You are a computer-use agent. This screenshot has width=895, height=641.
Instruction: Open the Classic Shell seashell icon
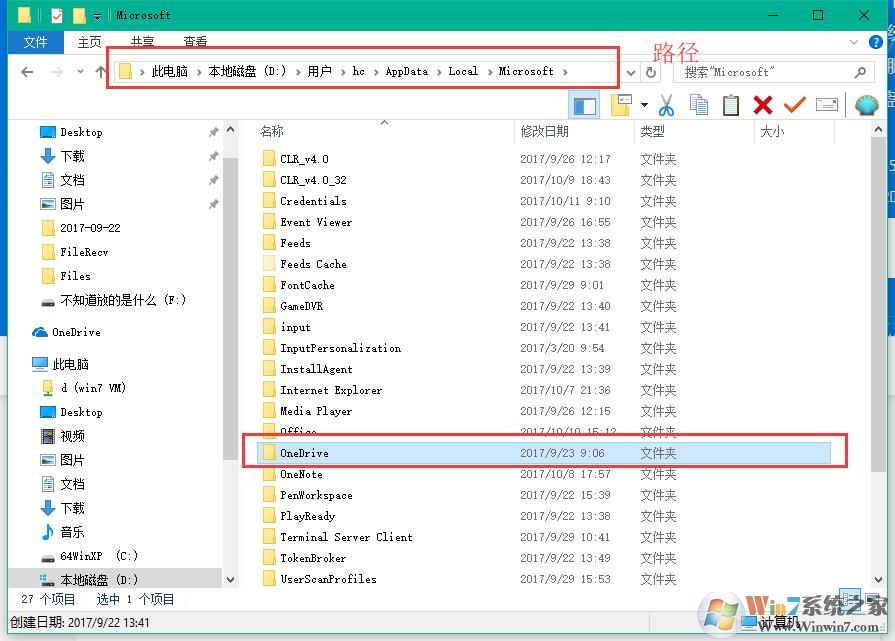click(x=865, y=104)
